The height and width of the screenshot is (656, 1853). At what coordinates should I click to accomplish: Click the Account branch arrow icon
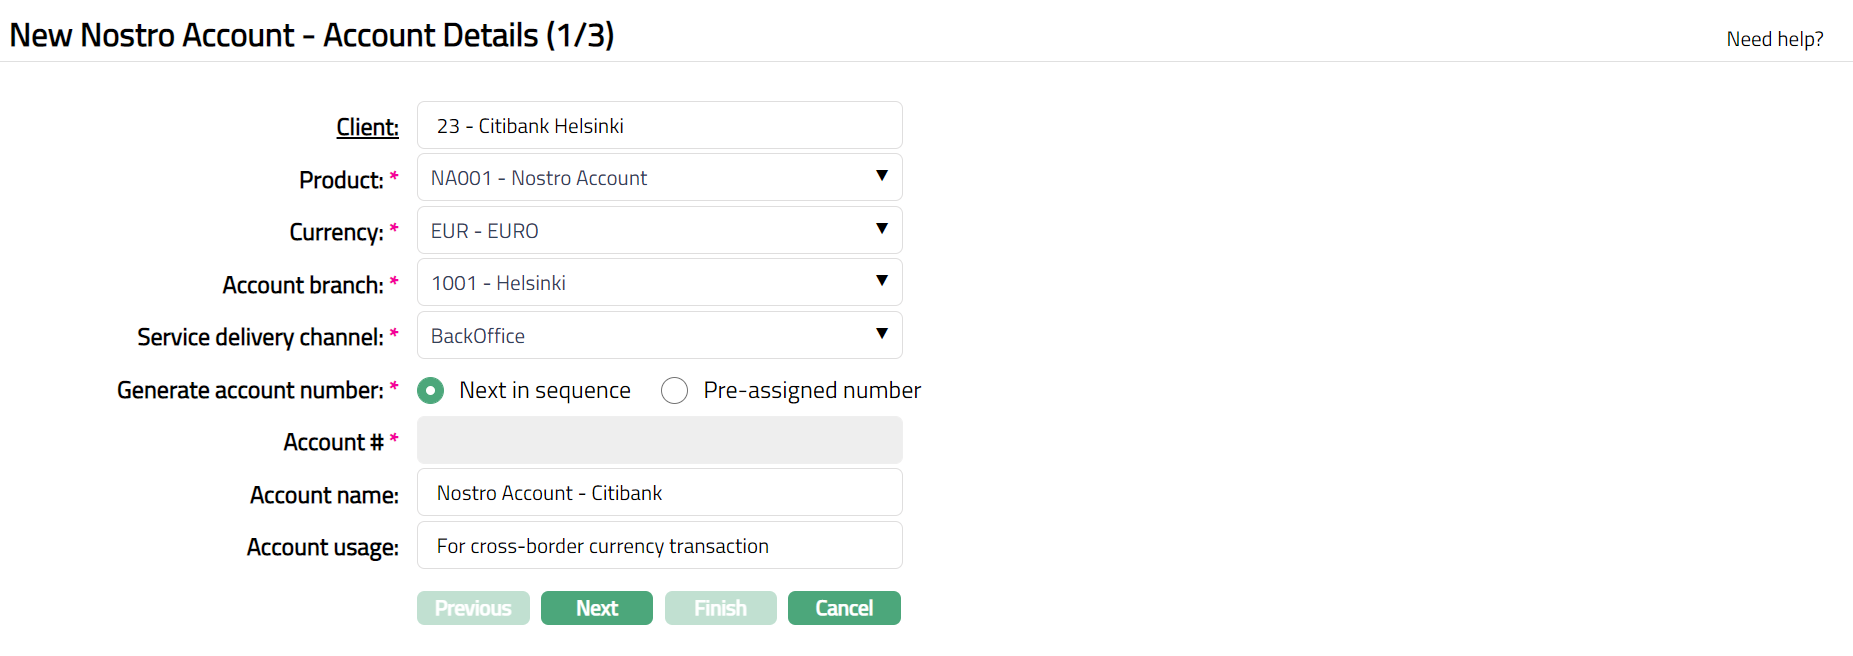882,281
